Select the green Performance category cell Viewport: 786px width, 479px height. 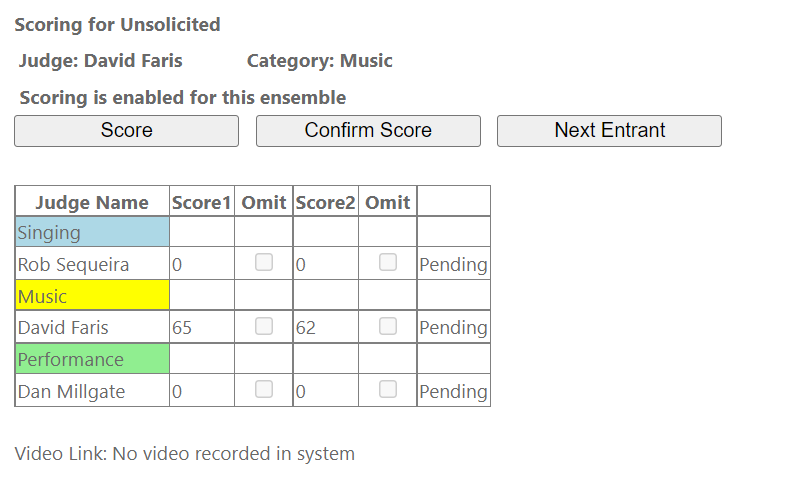click(92, 359)
